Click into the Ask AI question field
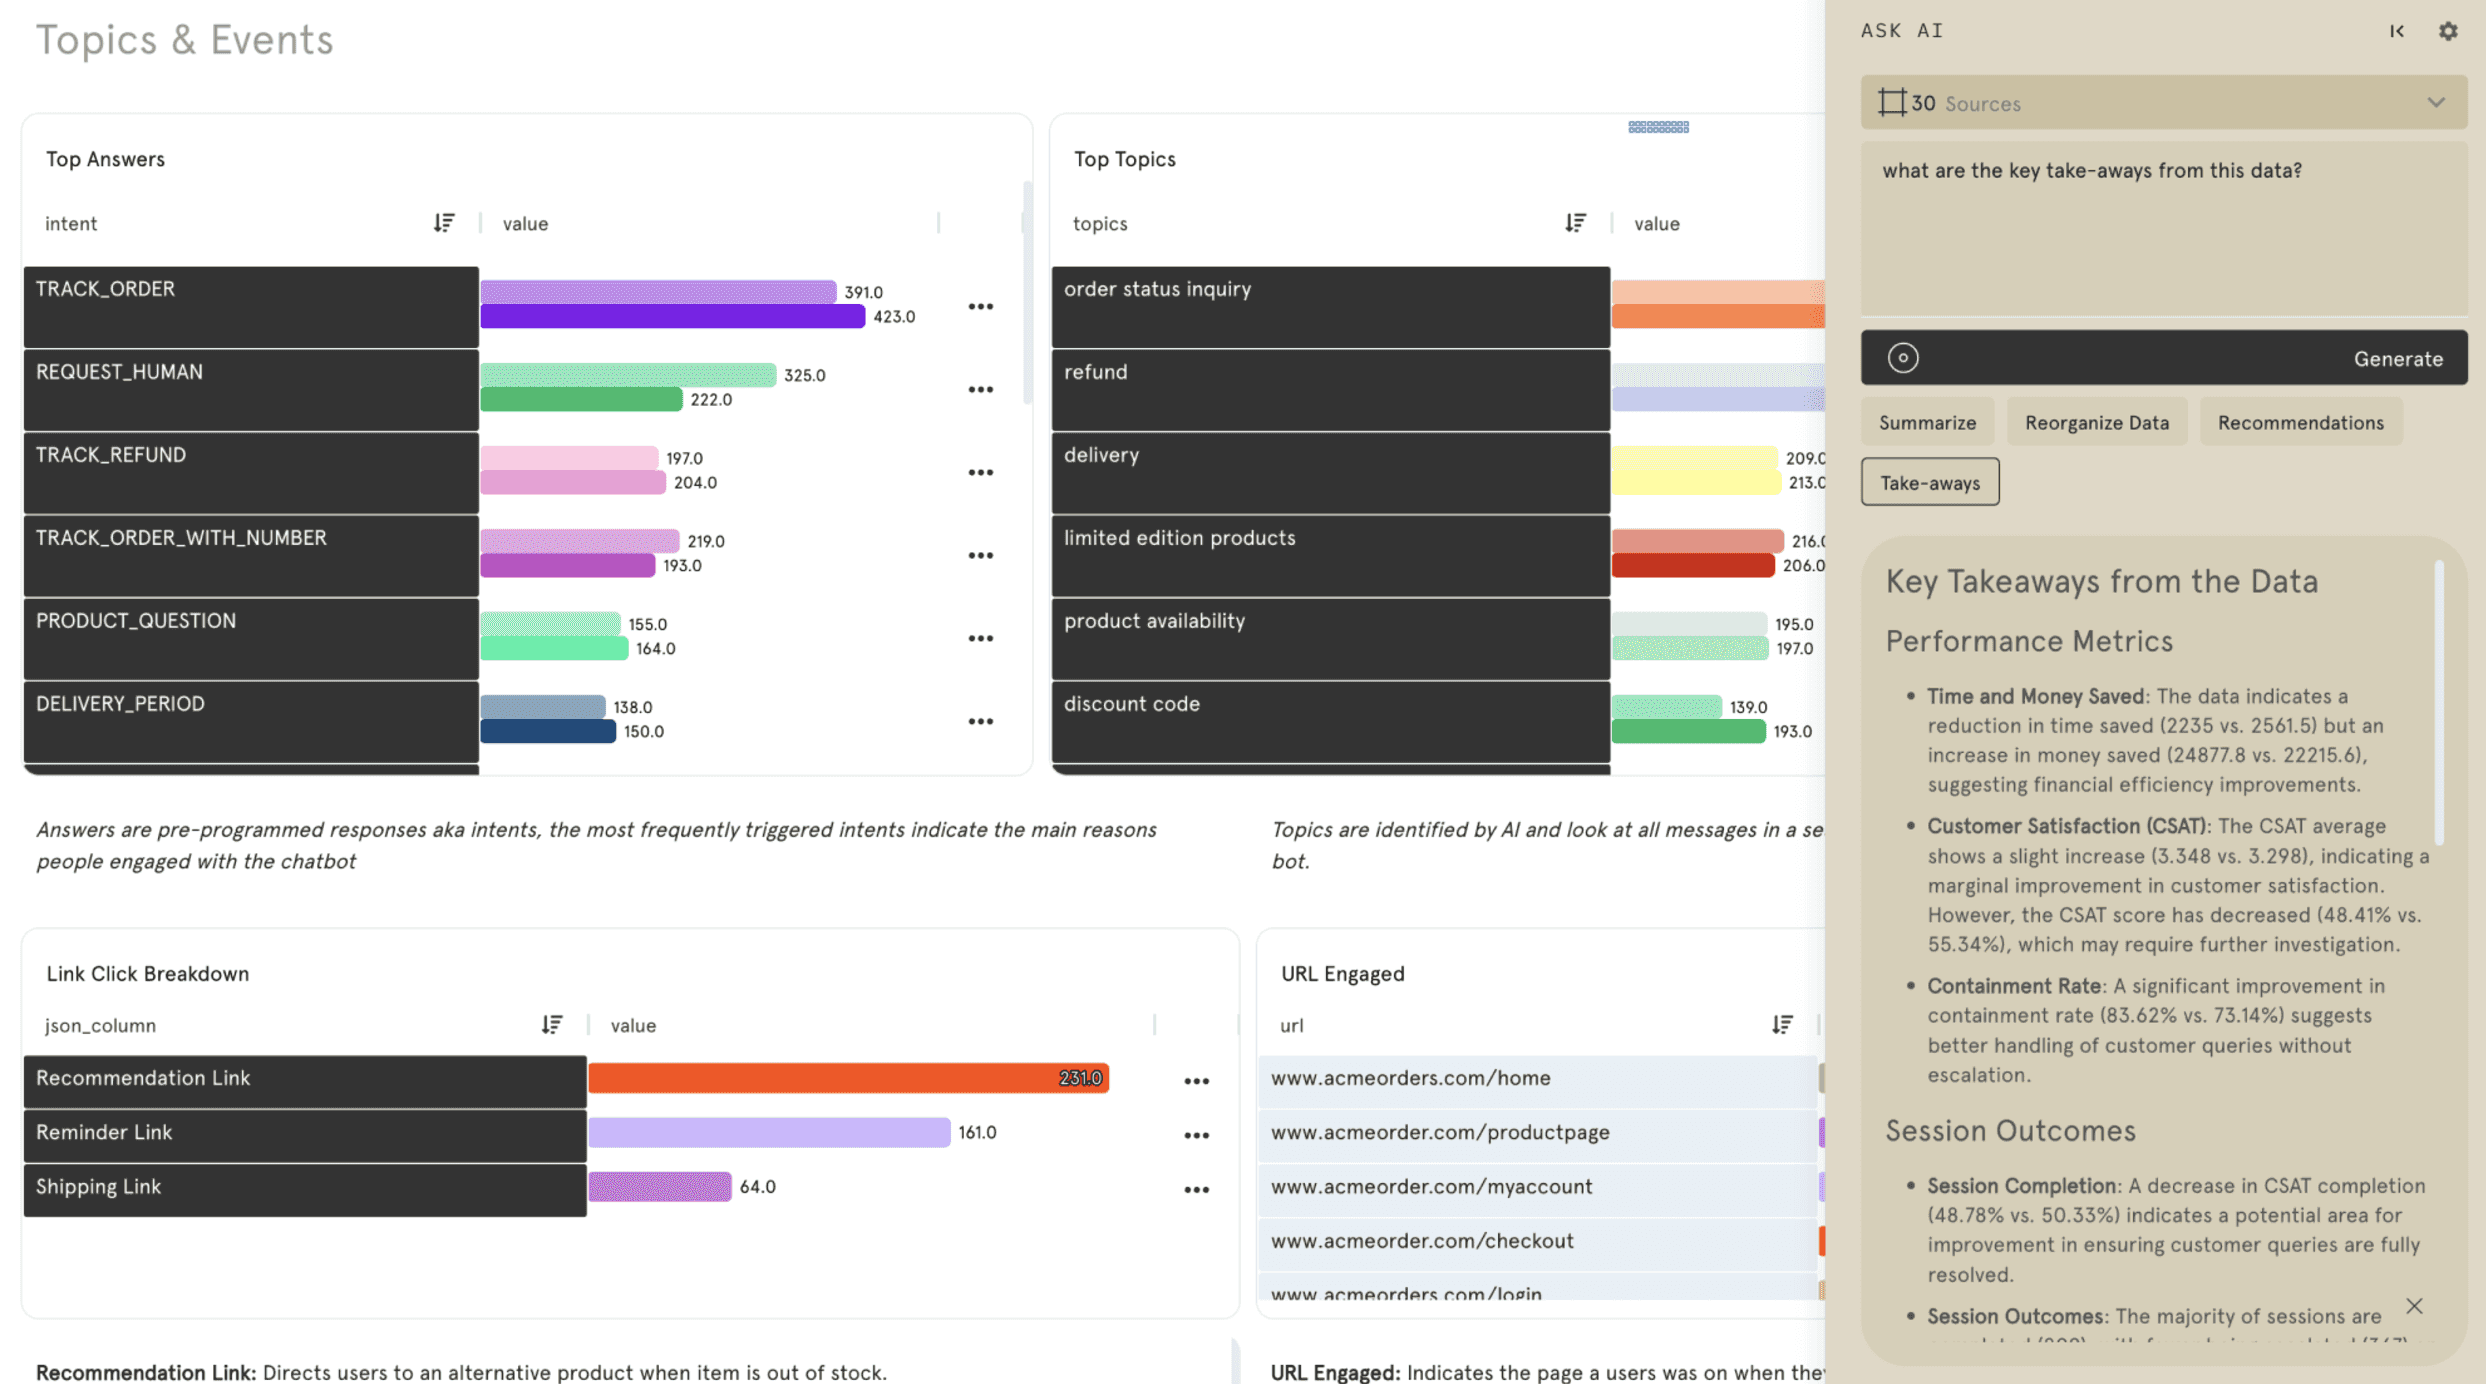The height and width of the screenshot is (1384, 2486). point(2162,228)
